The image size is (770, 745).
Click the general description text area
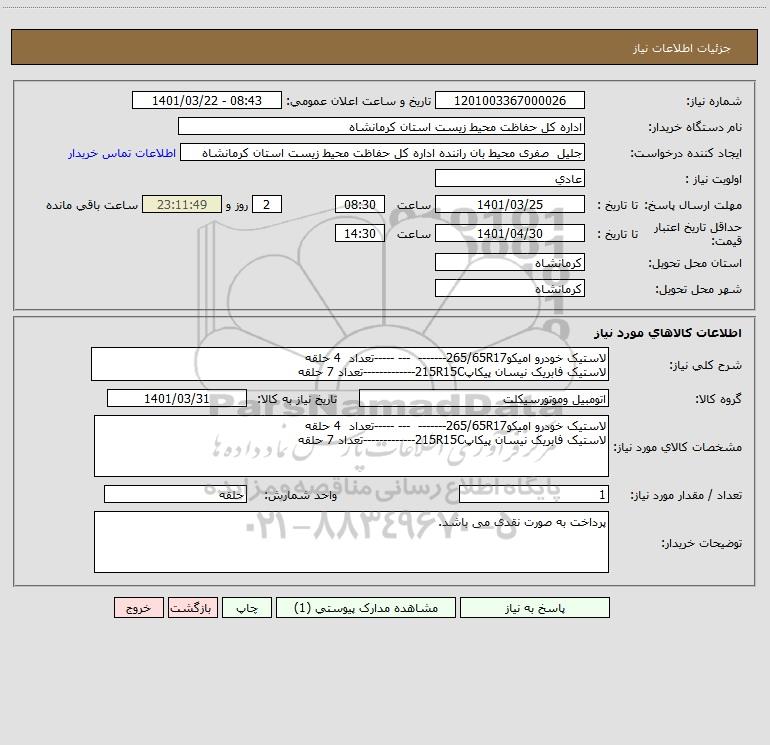(x=350, y=364)
